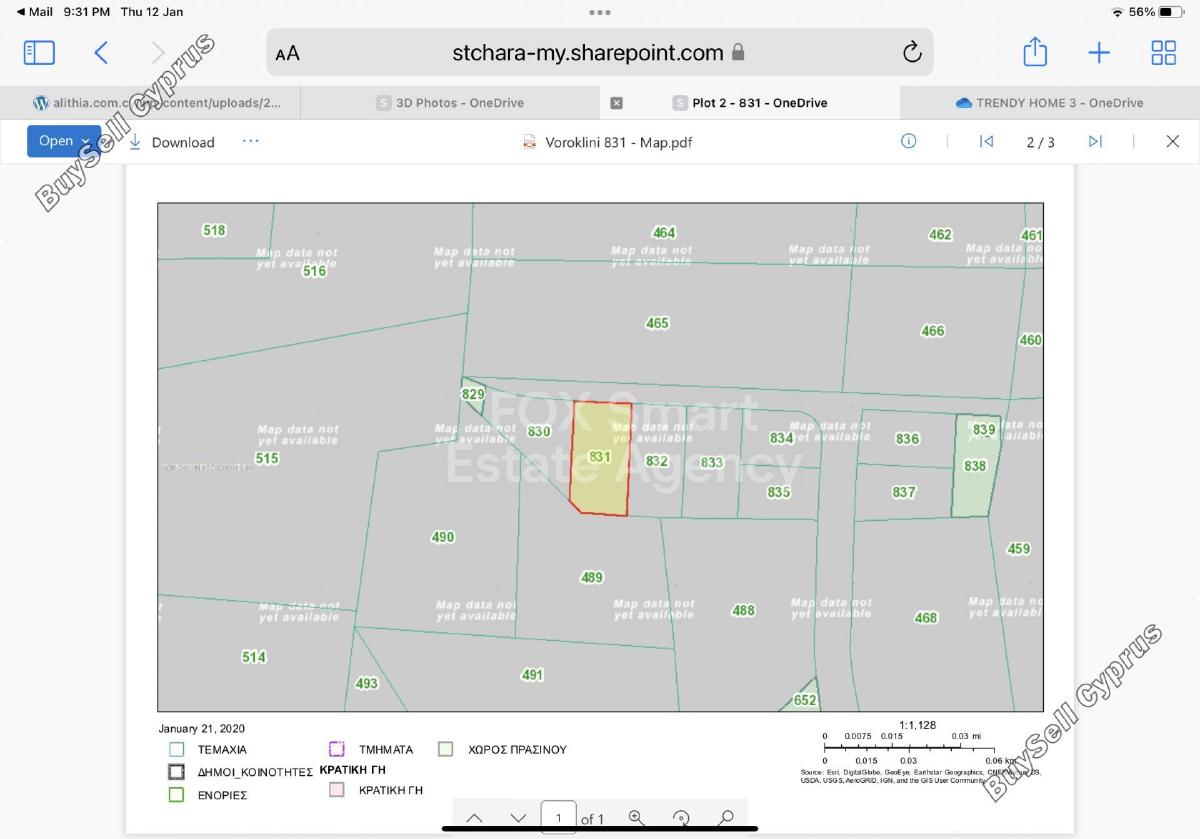This screenshot has width=1200, height=839.
Task: Click the ΧΩΡΟΣ ΠΡΑΣΙΝΟΥ legend swatch
Action: [446, 749]
